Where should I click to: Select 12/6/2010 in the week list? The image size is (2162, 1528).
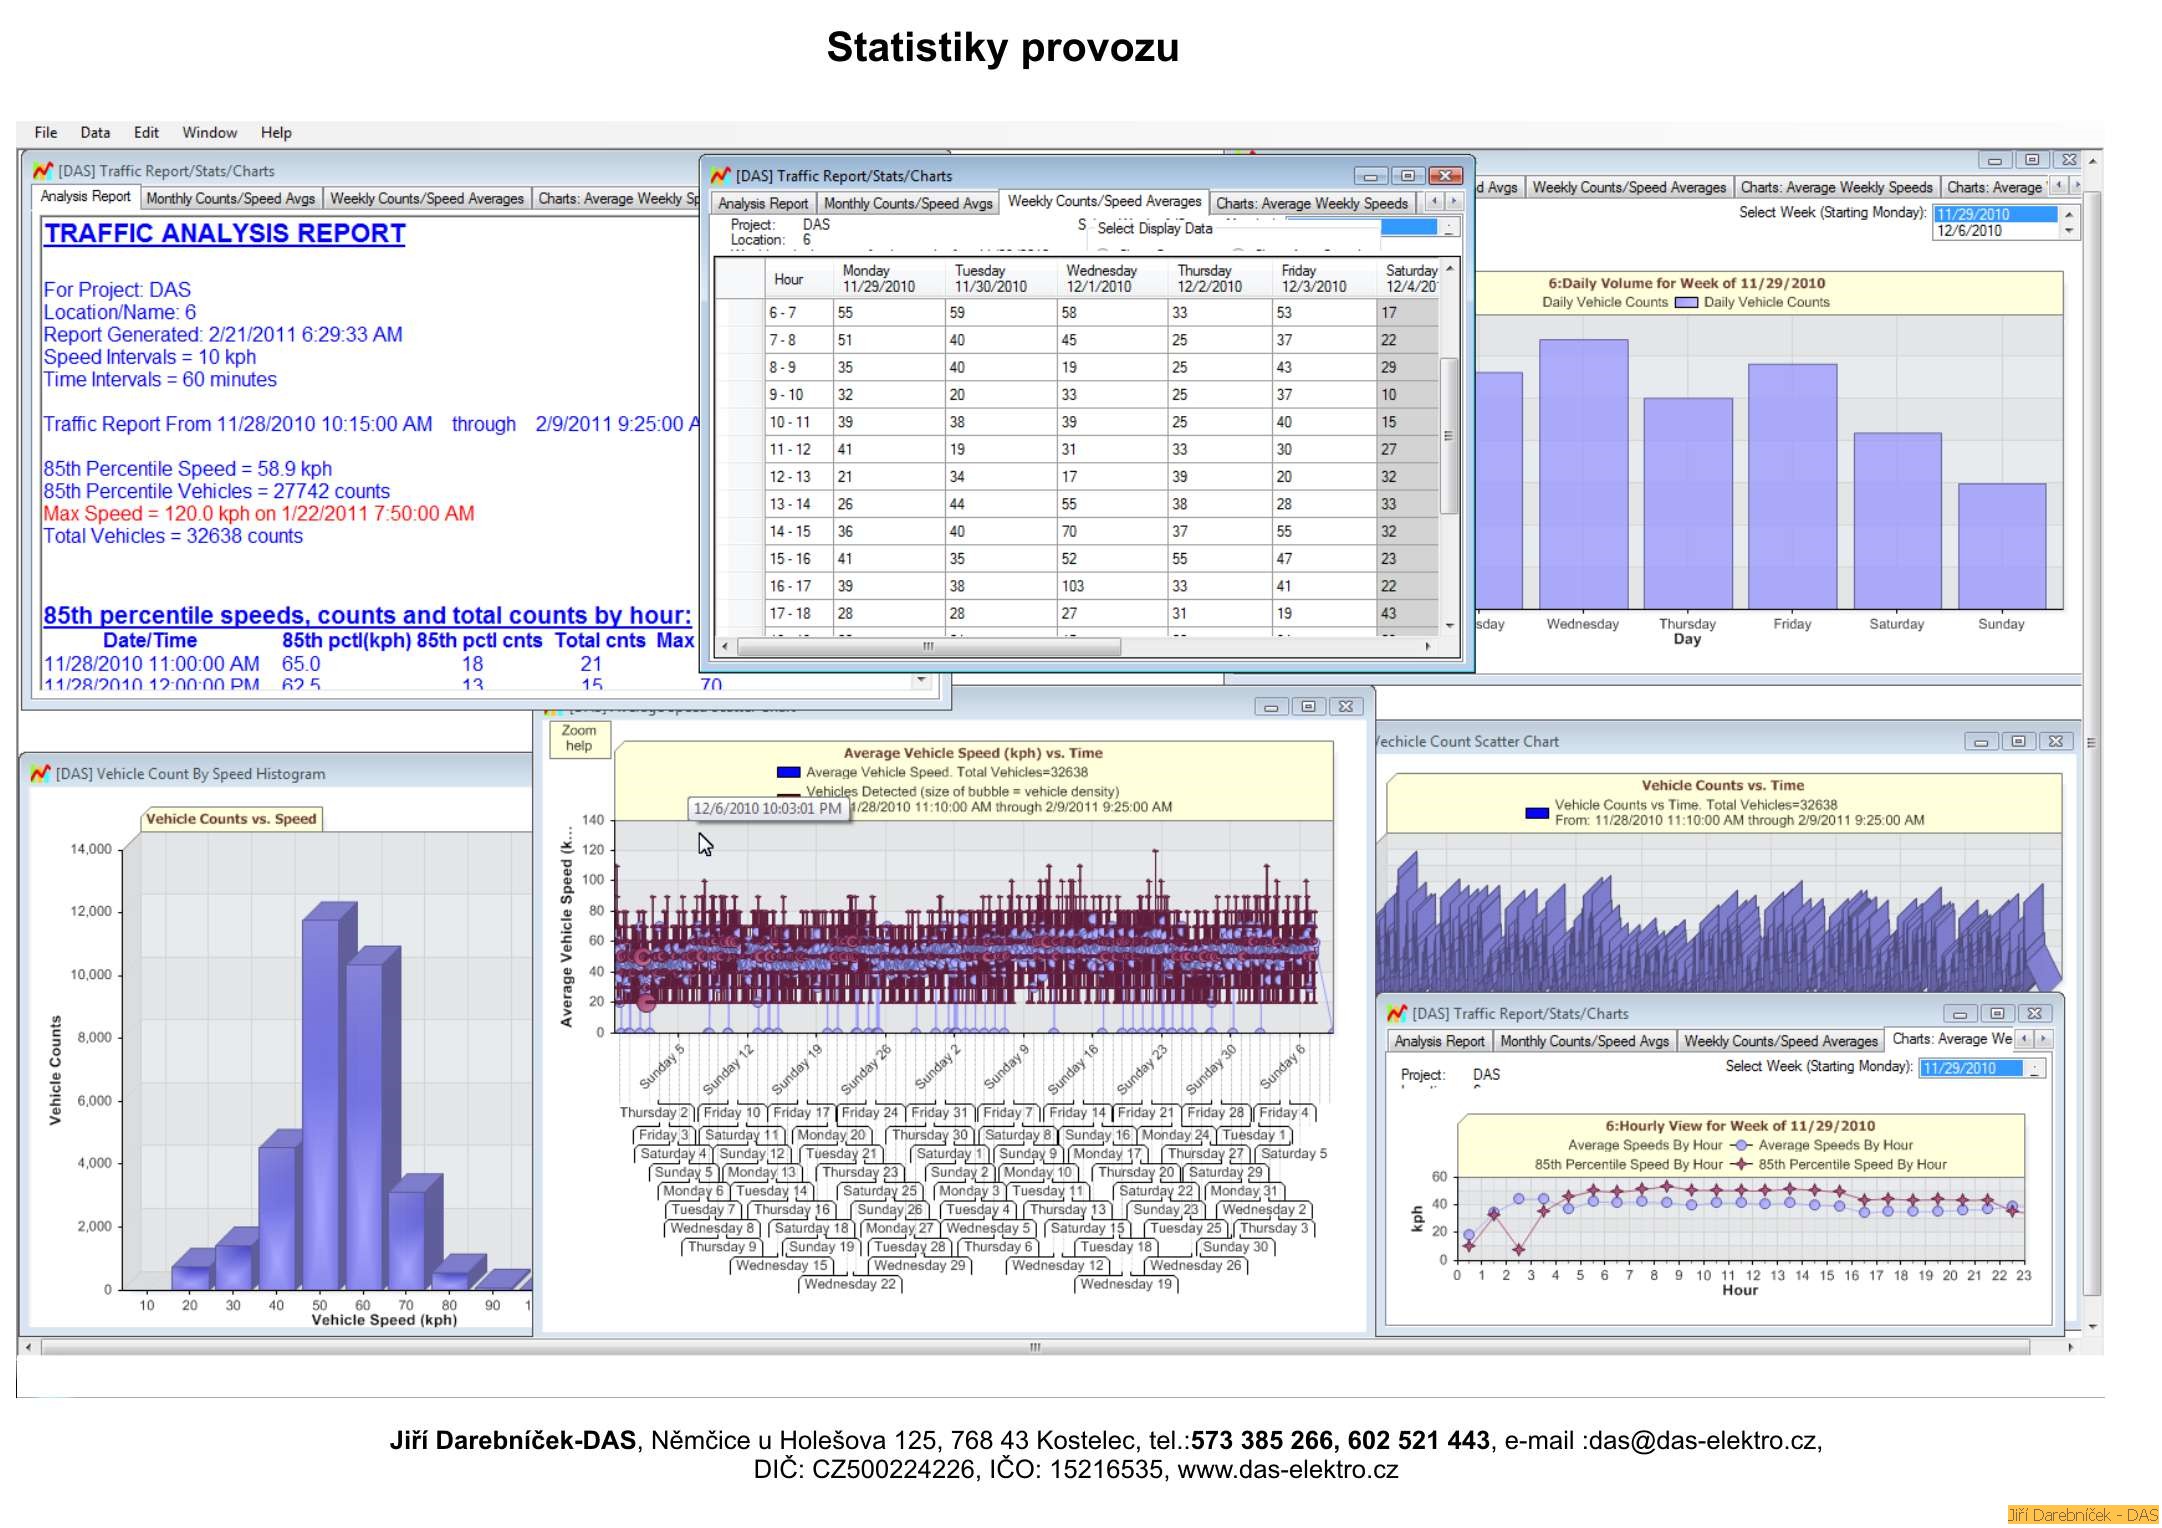click(1969, 231)
